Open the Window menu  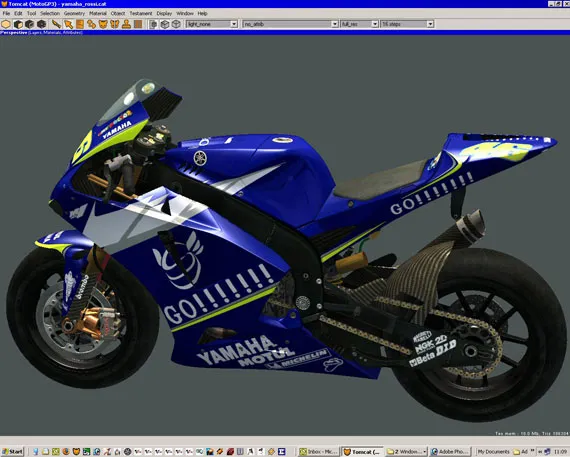tap(185, 13)
